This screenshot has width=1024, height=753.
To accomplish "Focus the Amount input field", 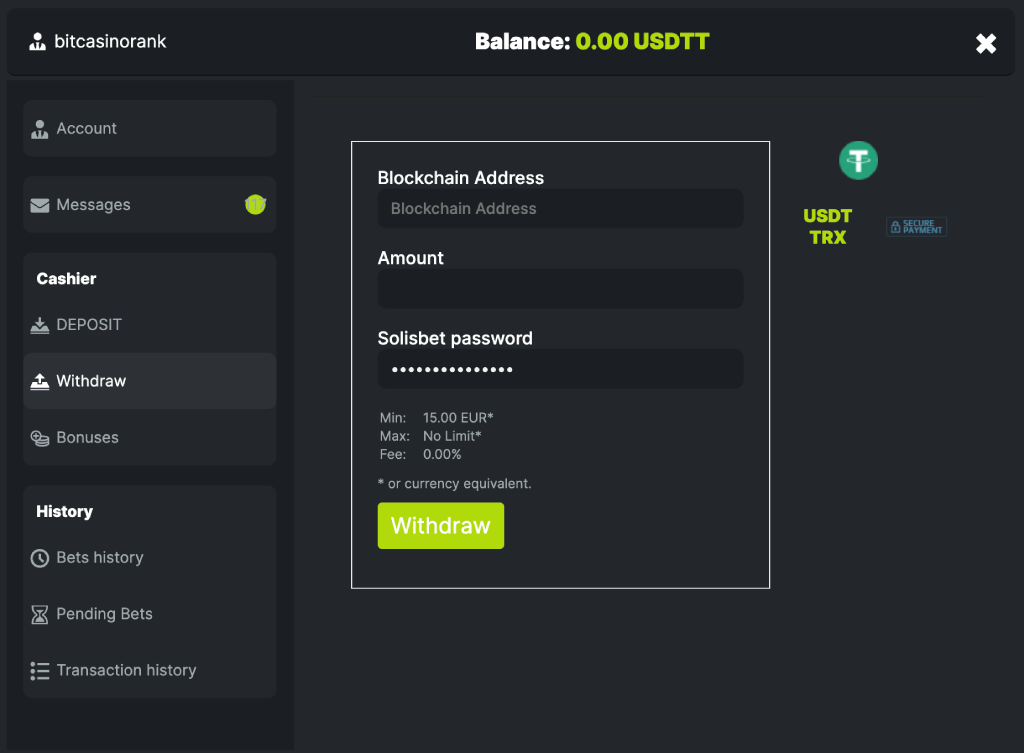I will pos(560,289).
